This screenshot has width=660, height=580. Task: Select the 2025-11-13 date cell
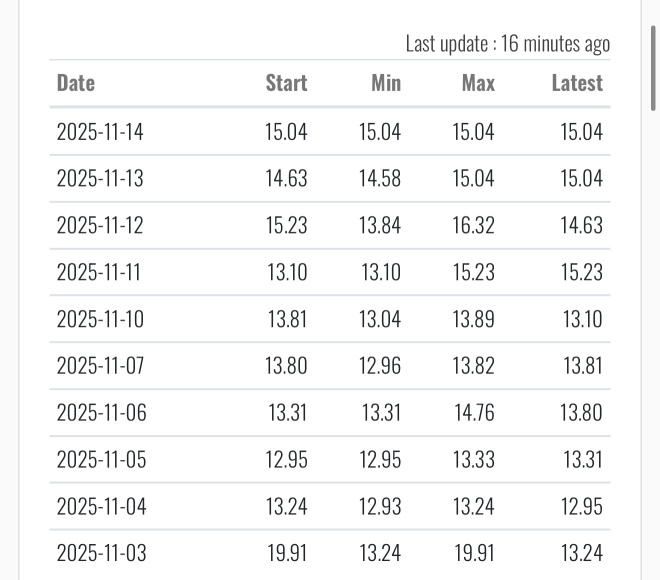coord(100,178)
